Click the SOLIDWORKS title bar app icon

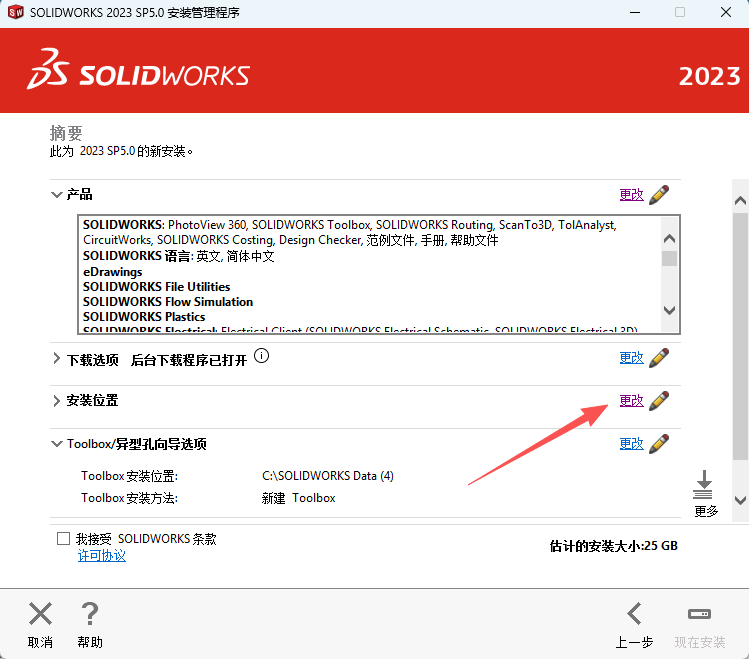15,12
